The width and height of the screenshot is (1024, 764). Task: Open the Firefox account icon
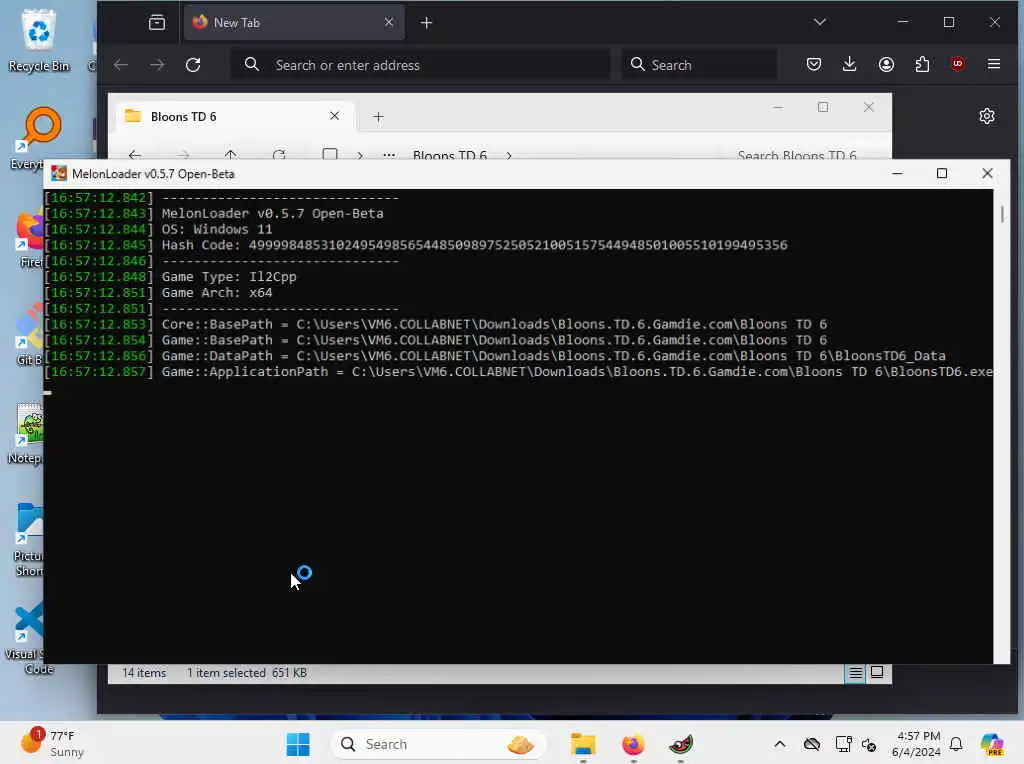click(x=886, y=64)
